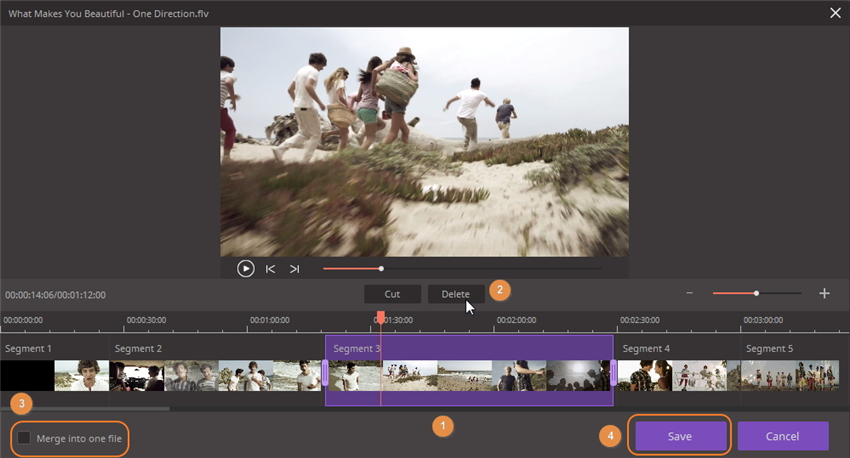Viewport: 850px width, 458px height.
Task: Jump to next frame marker button
Action: tap(294, 269)
